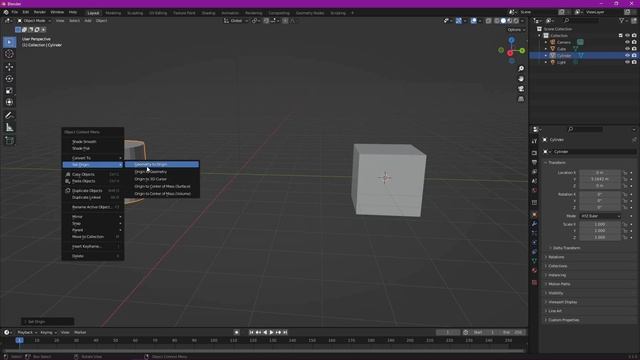The image size is (640, 360).
Task: Click the outliner filter funnel icon
Action: point(622,20)
